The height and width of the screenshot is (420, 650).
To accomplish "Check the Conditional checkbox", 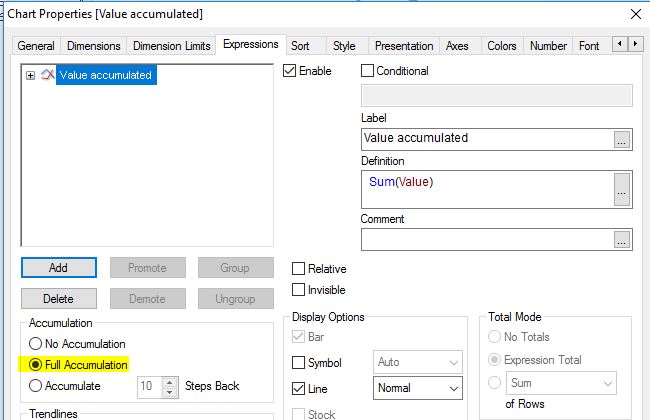I will coord(367,71).
